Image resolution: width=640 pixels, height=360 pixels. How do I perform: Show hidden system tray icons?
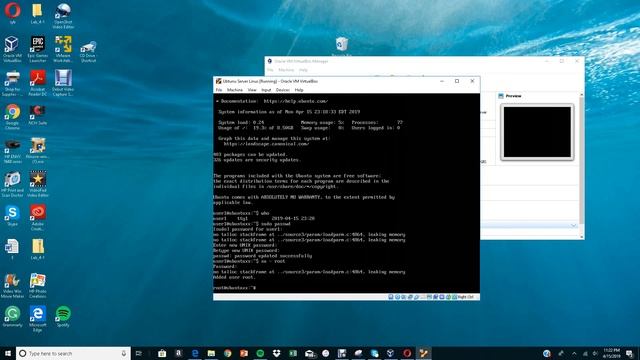pos(574,353)
